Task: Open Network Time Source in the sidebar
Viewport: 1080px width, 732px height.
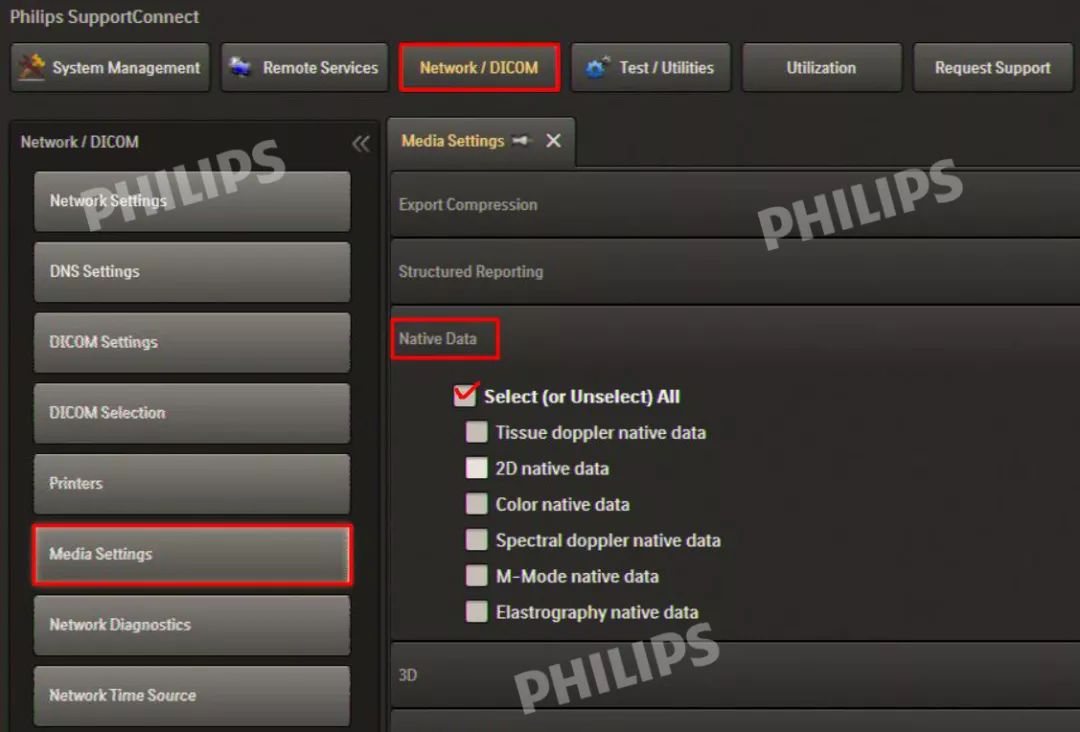Action: 192,696
